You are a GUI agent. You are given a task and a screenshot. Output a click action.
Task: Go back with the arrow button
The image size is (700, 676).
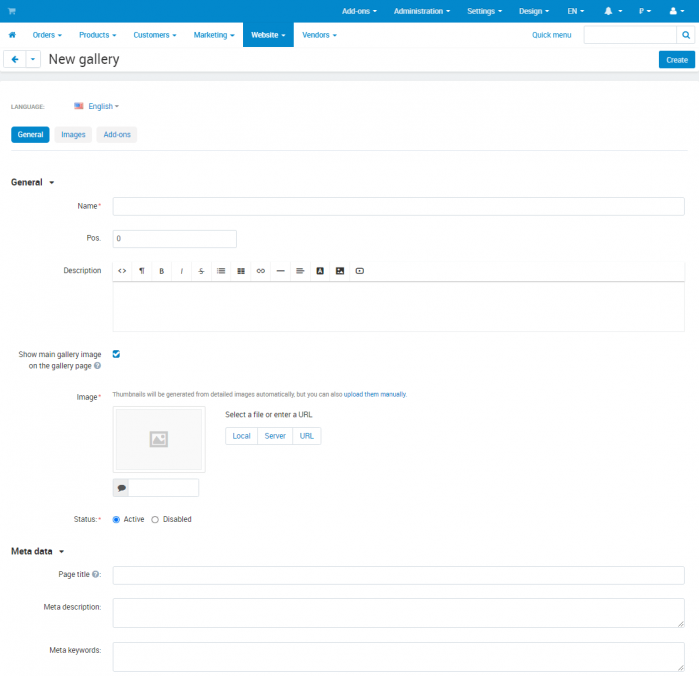coord(15,59)
